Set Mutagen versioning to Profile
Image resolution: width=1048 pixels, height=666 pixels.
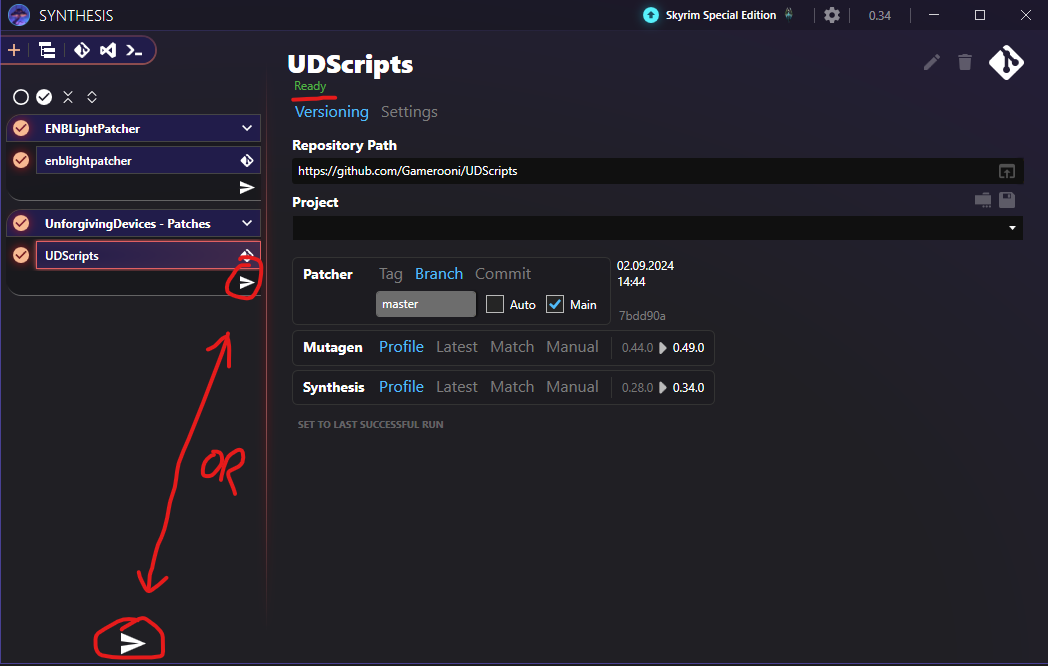point(401,347)
